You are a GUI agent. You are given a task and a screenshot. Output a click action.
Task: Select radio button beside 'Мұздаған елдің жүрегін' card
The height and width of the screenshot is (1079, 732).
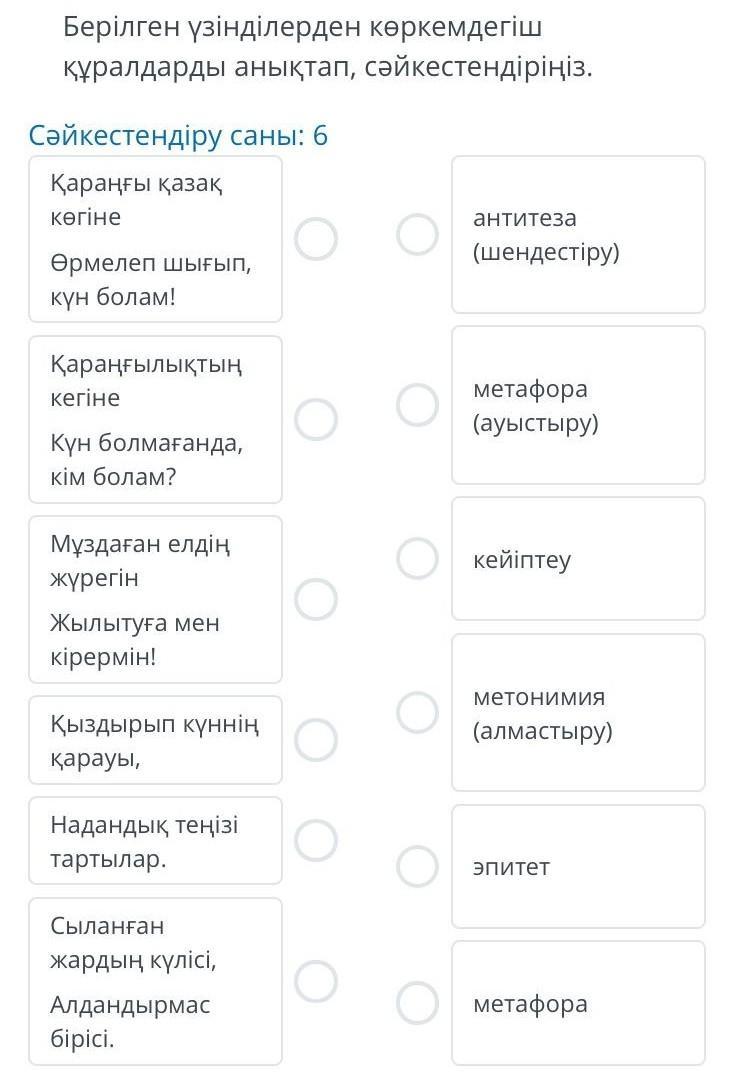[316, 599]
